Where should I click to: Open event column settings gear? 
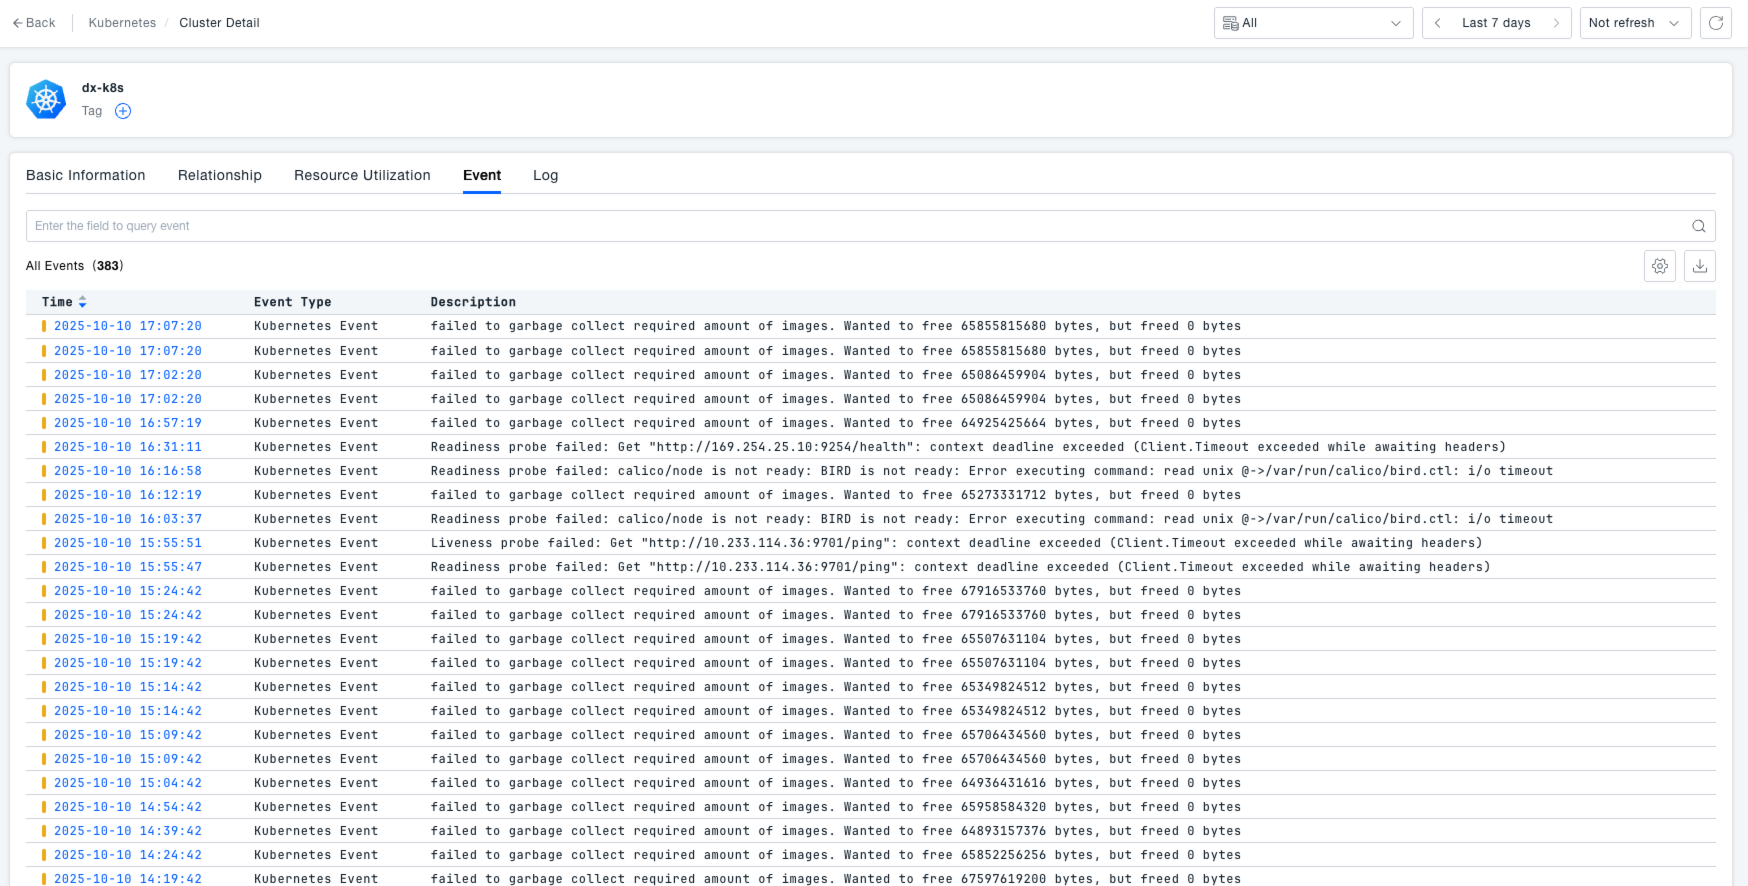click(x=1660, y=266)
